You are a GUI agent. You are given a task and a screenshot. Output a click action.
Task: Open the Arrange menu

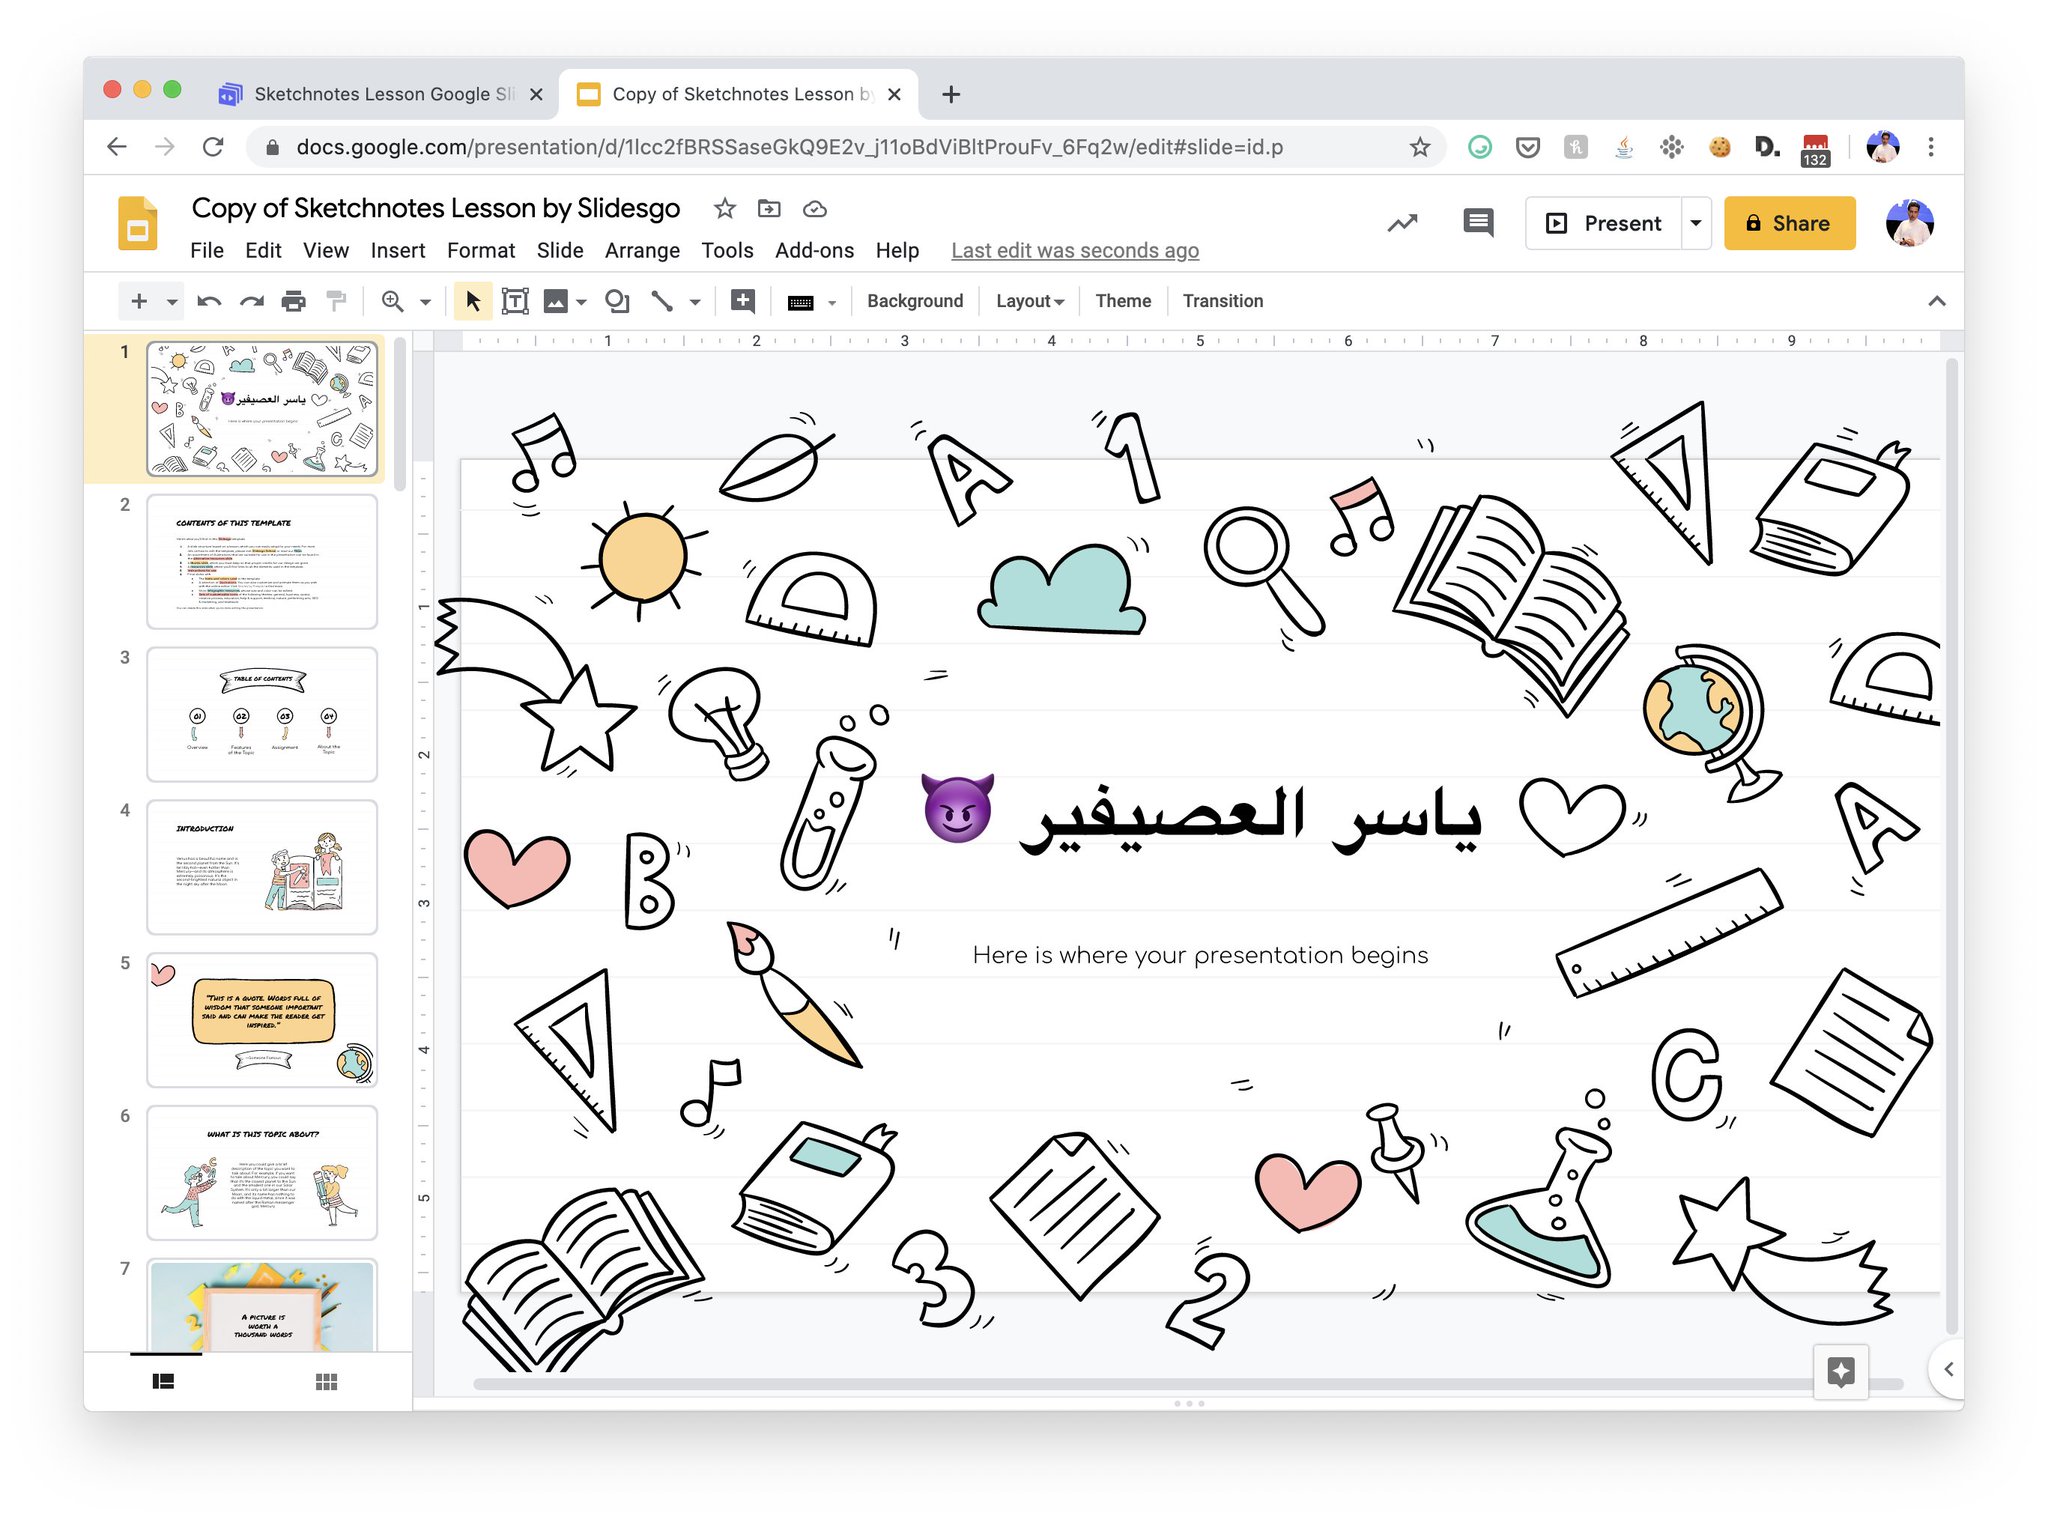(641, 250)
